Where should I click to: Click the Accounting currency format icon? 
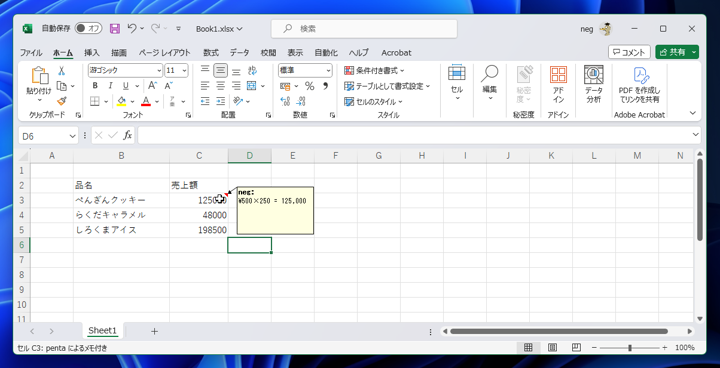[285, 86]
